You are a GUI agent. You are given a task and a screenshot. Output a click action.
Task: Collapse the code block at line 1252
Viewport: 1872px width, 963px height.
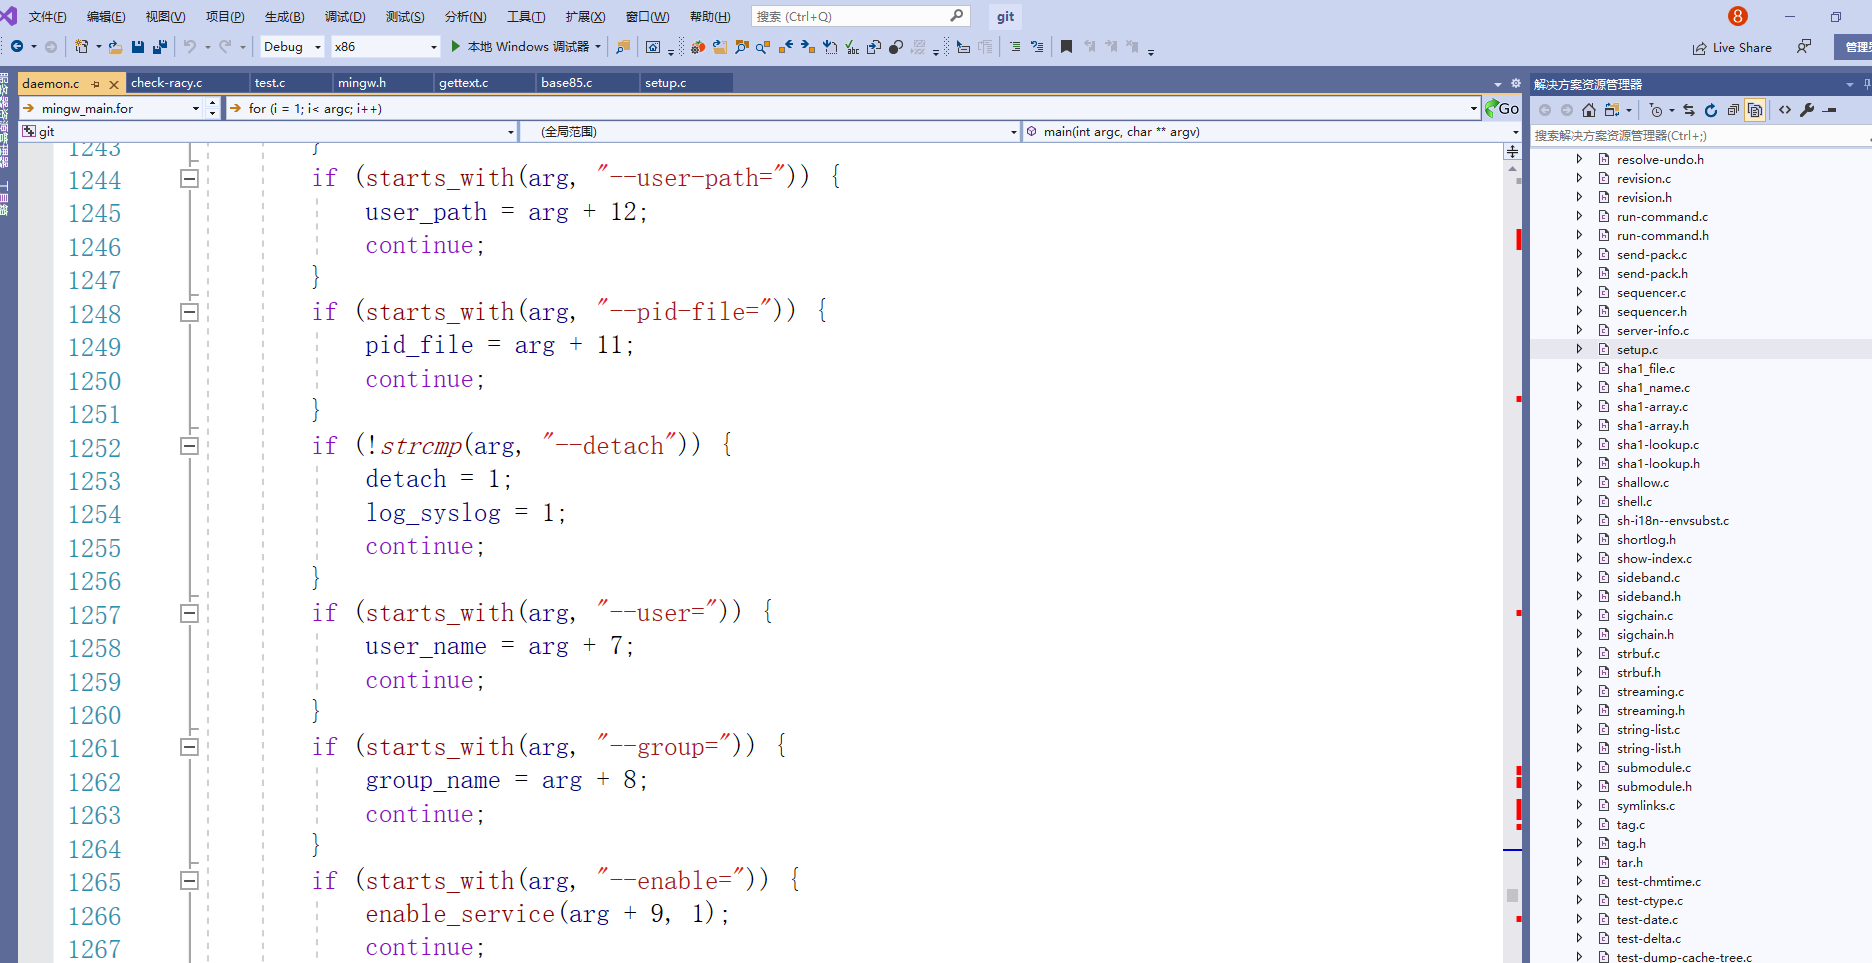[x=189, y=446]
